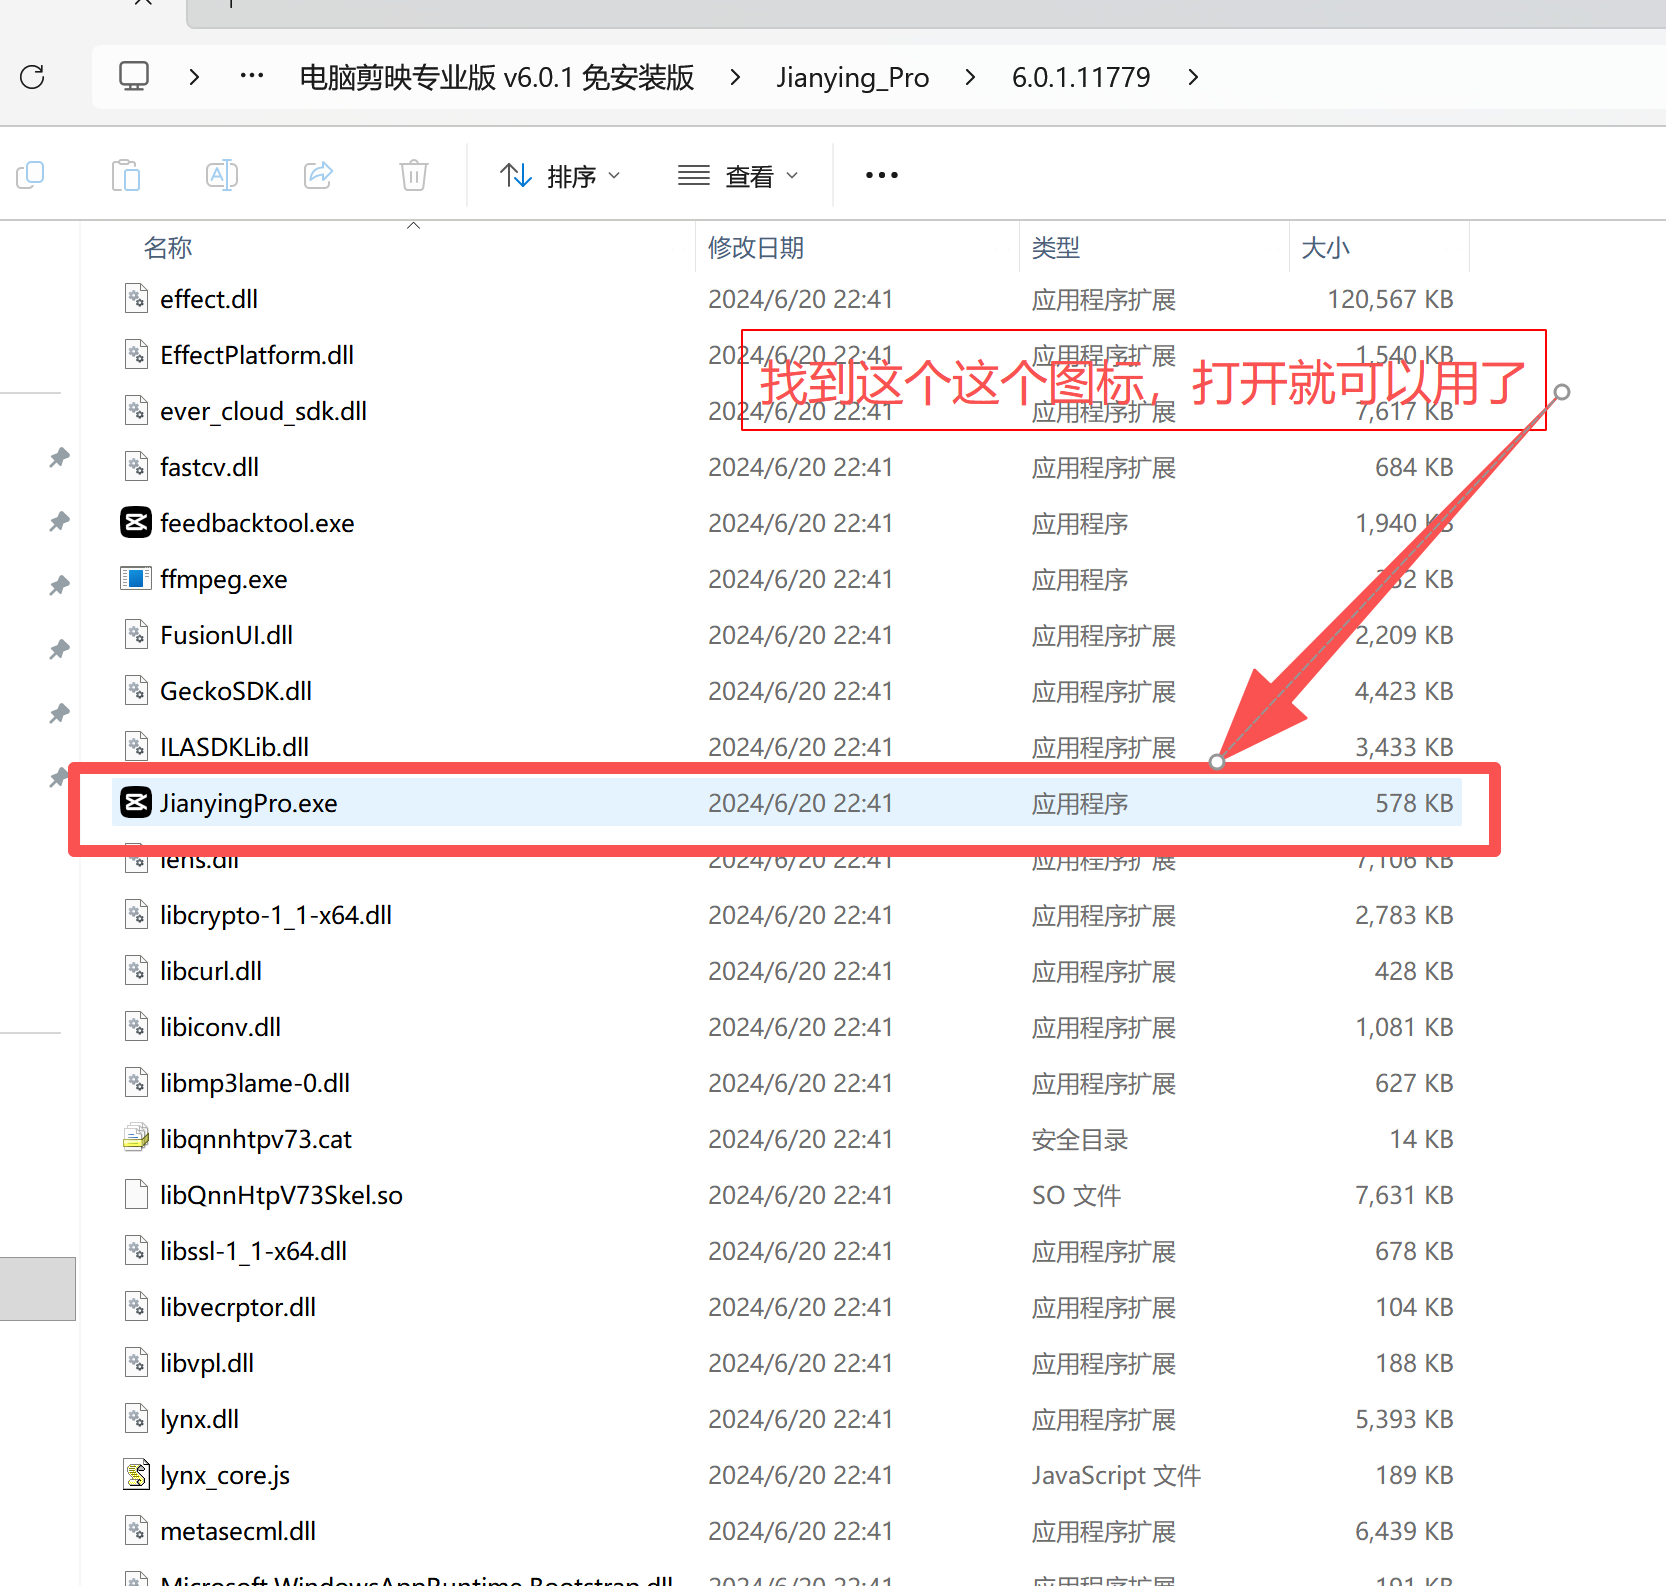Expand chevron after the This PC icon

click(194, 77)
